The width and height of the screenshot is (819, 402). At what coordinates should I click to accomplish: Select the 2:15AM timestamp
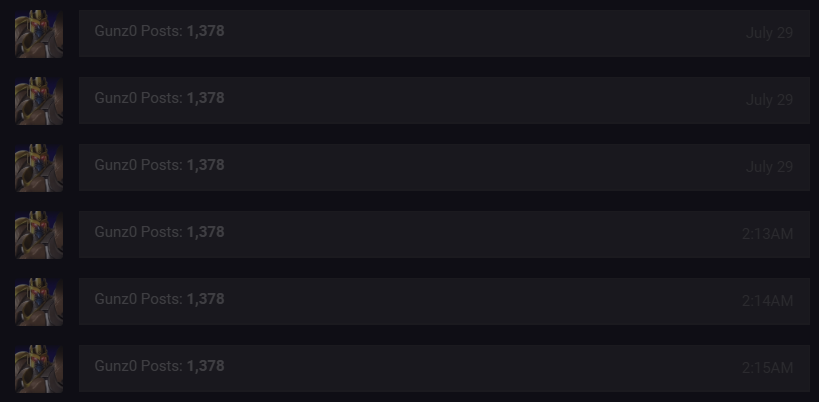[x=767, y=368]
